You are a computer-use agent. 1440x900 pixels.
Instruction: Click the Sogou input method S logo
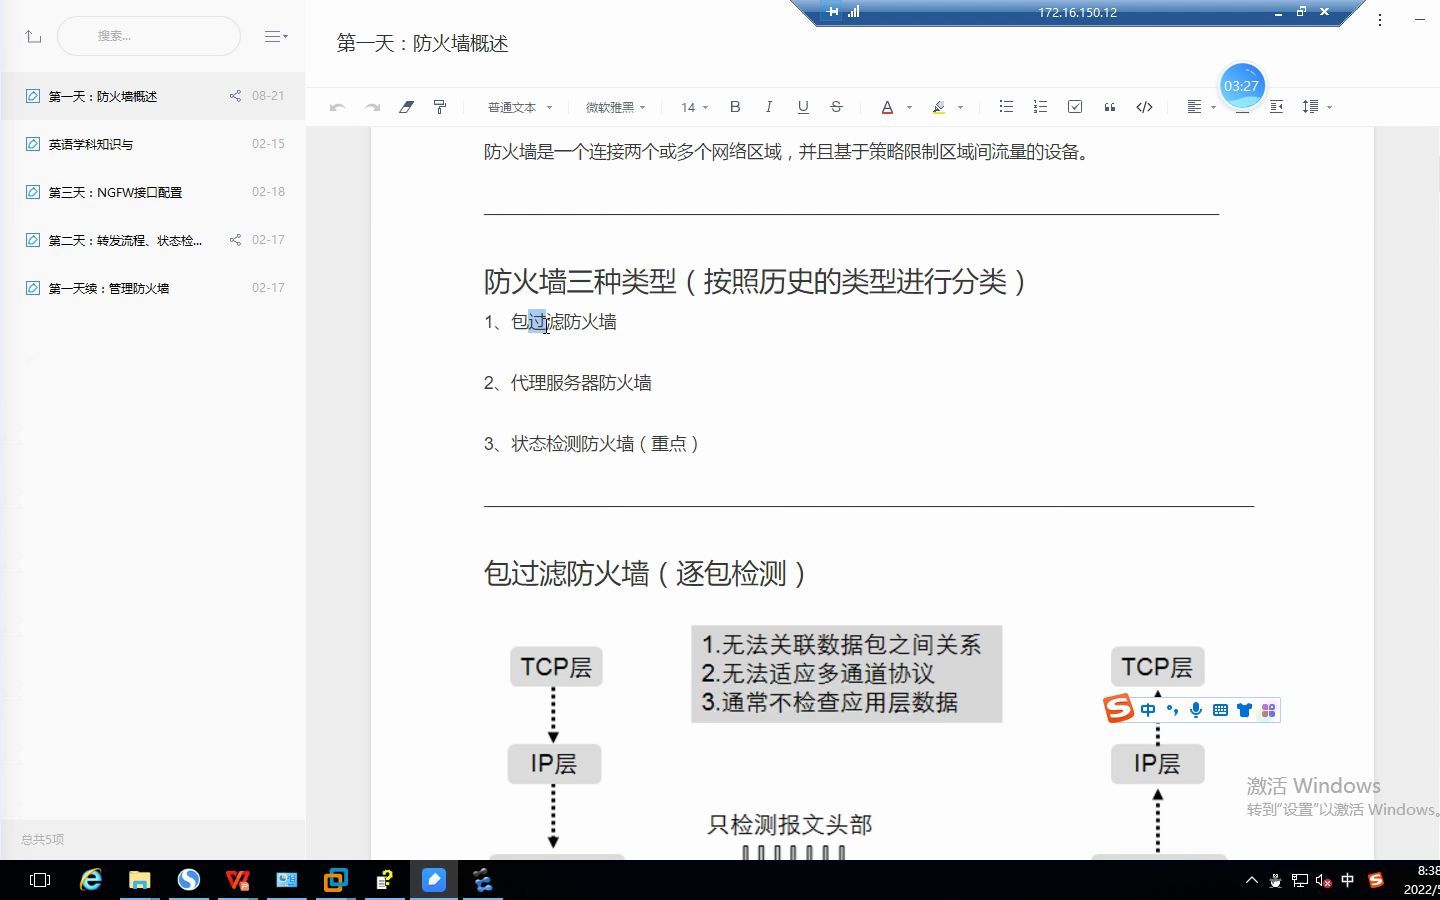click(1119, 709)
